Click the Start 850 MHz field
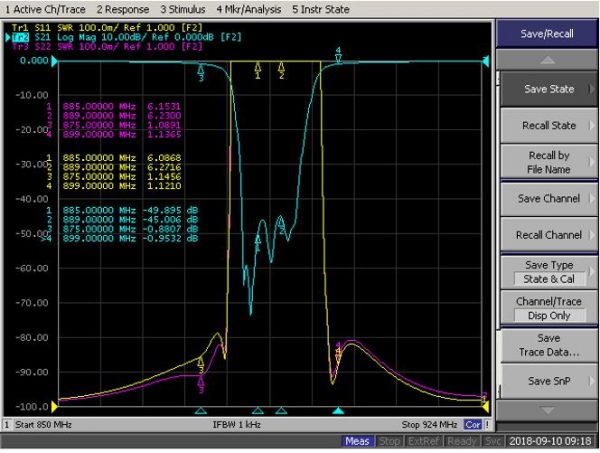This screenshot has height=453, width=600. coord(43,425)
